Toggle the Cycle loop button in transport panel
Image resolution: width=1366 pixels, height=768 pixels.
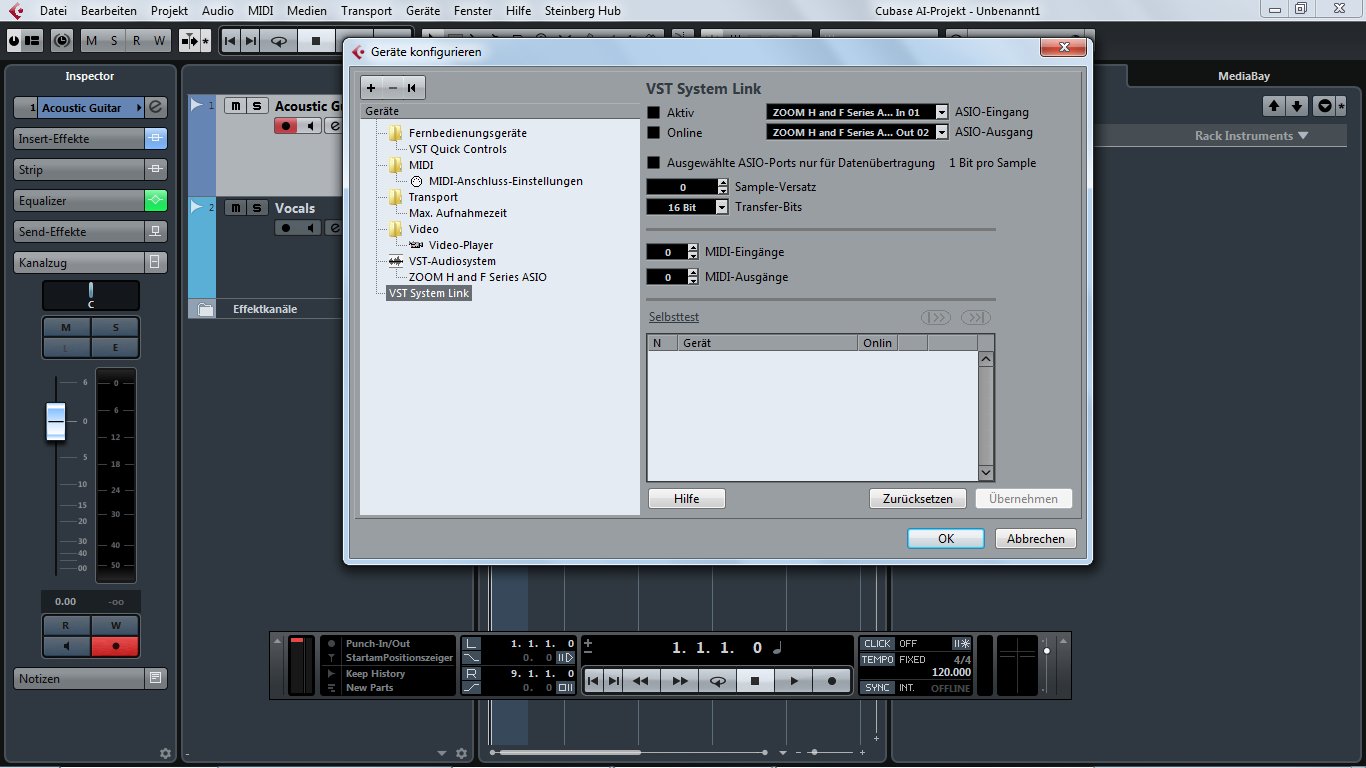pos(717,681)
